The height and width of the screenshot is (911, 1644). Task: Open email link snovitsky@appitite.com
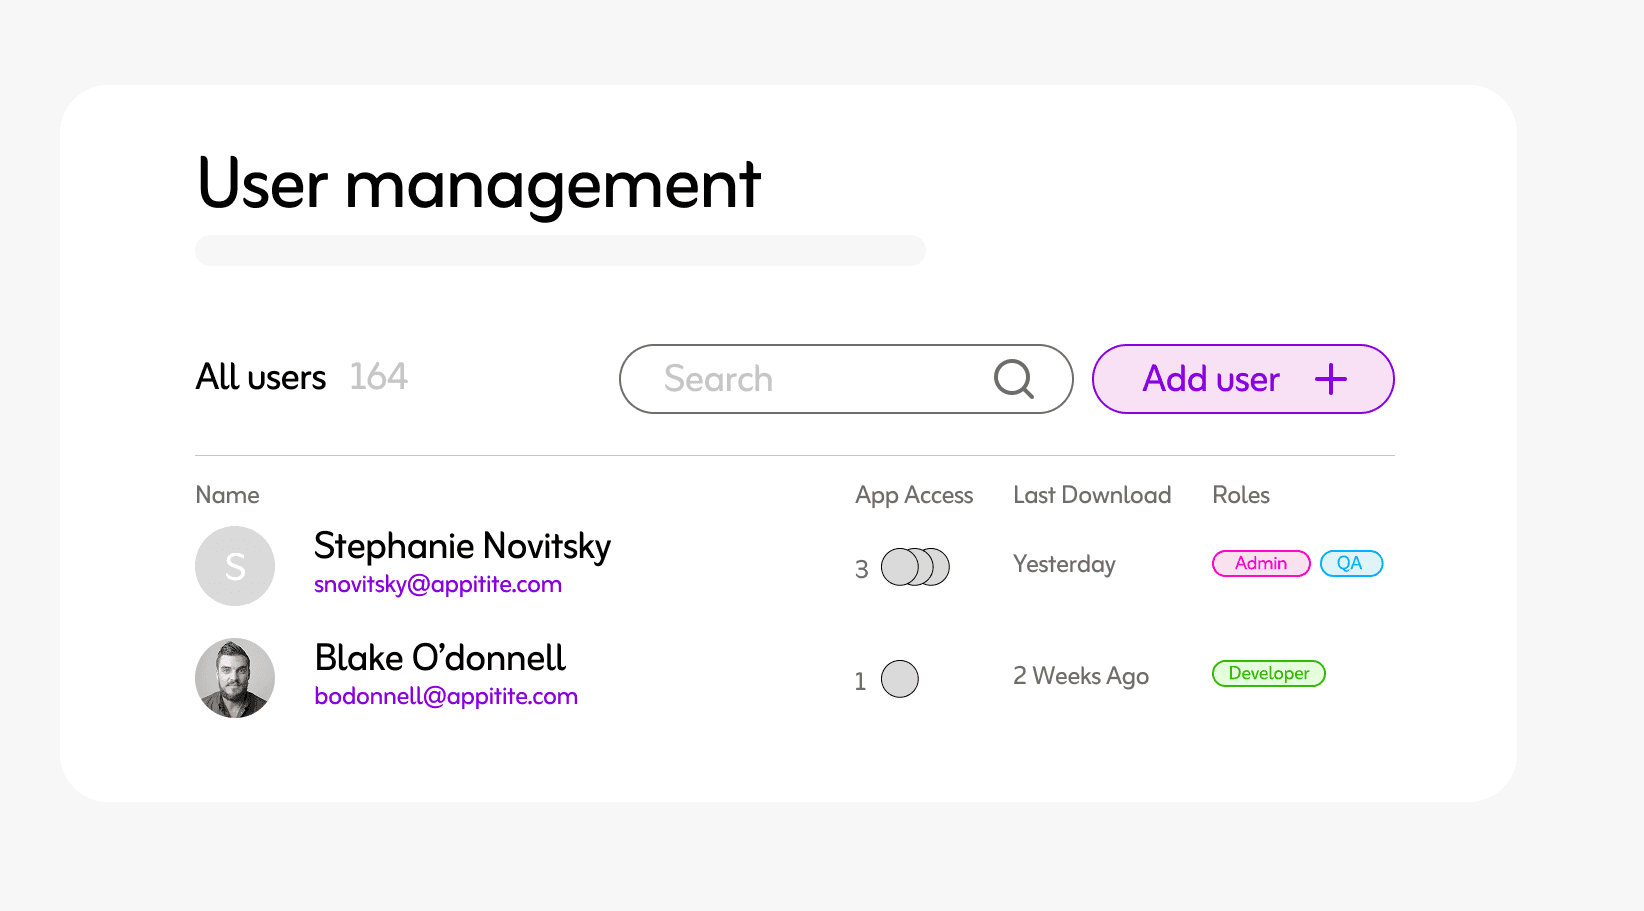(438, 584)
